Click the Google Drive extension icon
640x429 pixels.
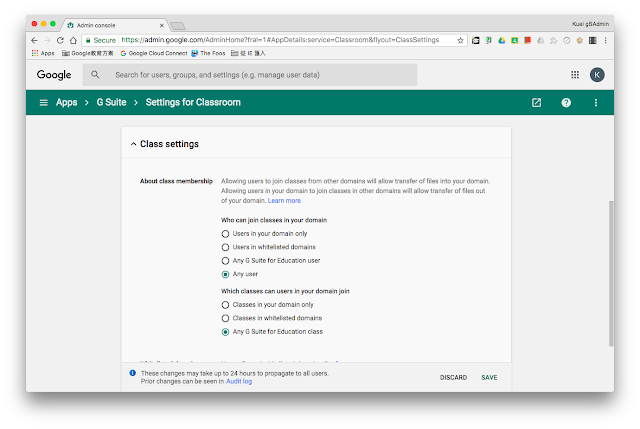point(502,40)
